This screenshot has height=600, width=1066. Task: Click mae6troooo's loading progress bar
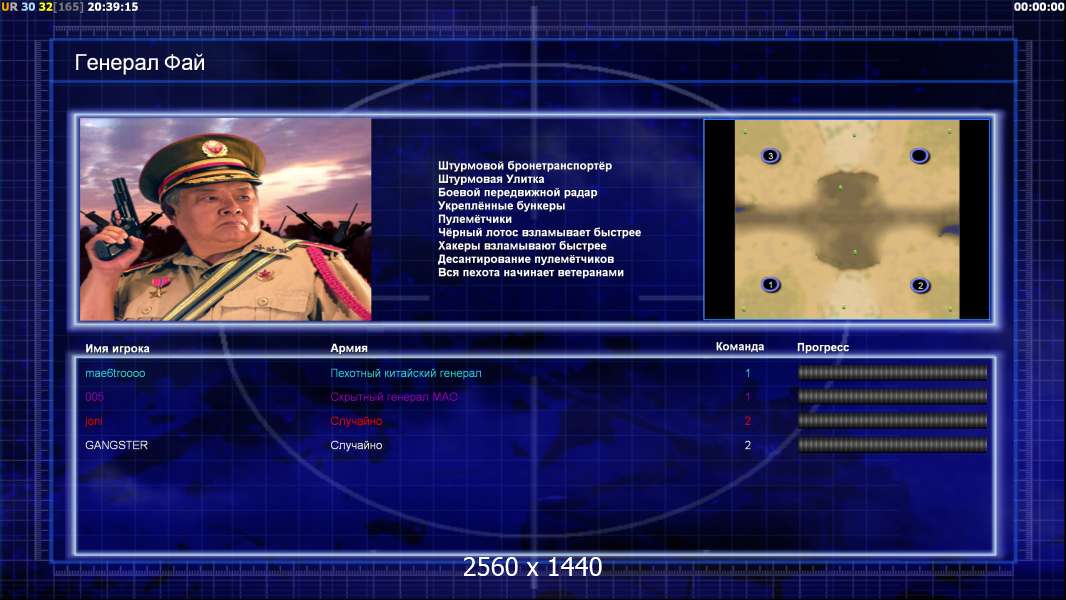coord(893,372)
